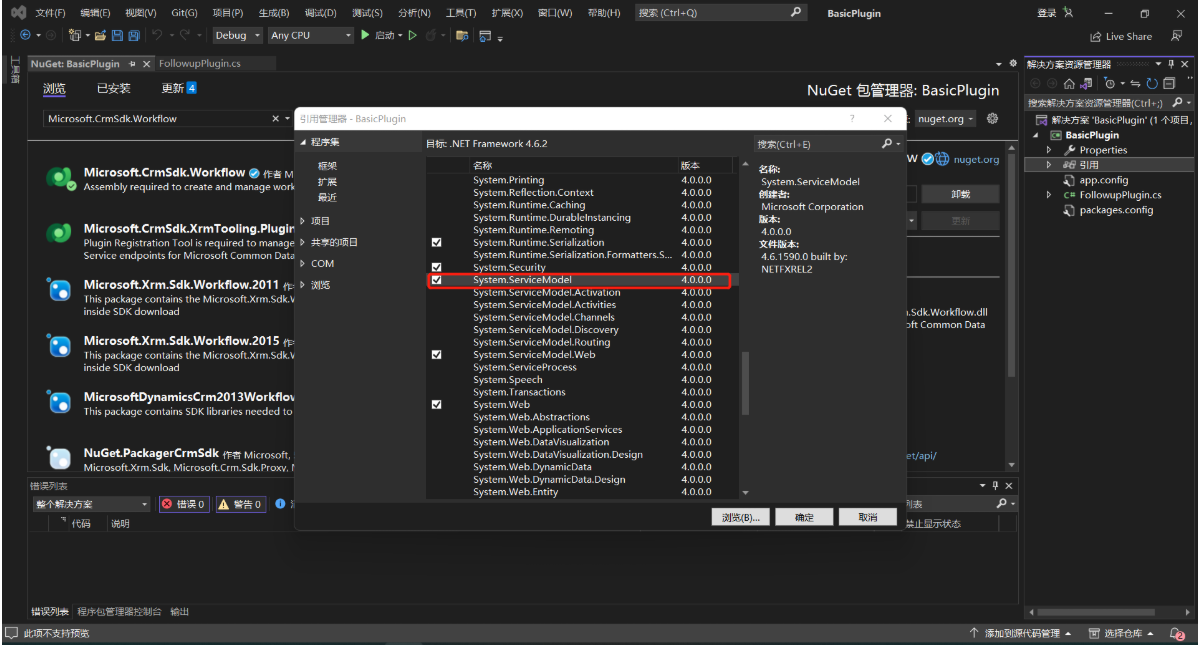The width and height of the screenshot is (1198, 645).
Task: Close the NuGet: BasicPlugin tab
Action: pos(147,64)
